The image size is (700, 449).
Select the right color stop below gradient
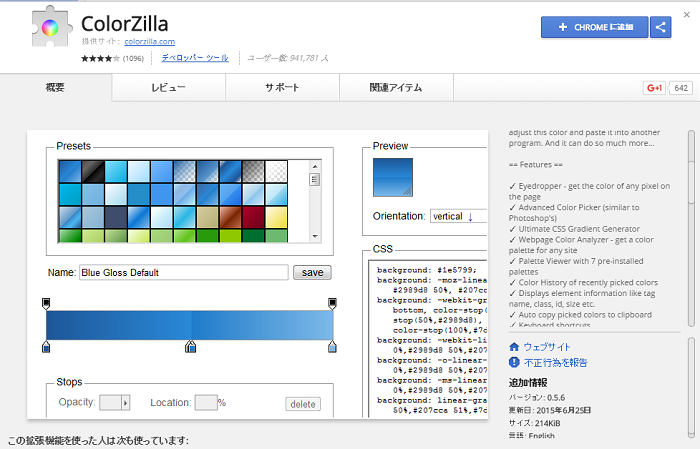click(x=332, y=346)
